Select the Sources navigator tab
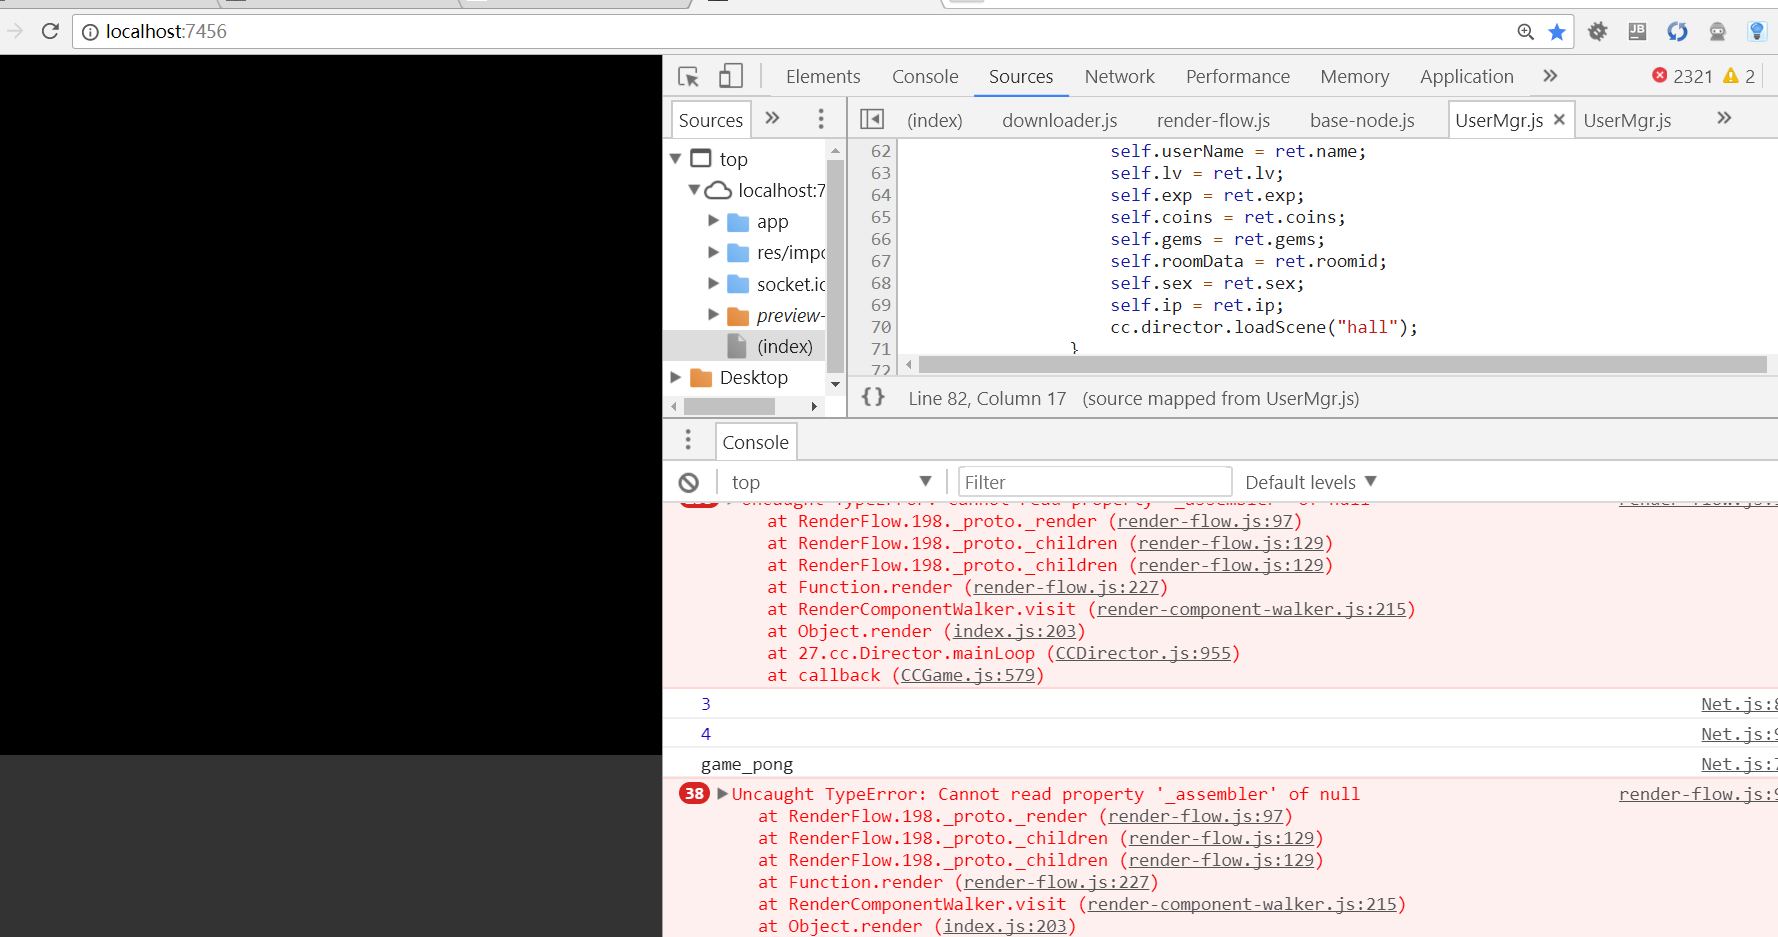 coord(711,120)
